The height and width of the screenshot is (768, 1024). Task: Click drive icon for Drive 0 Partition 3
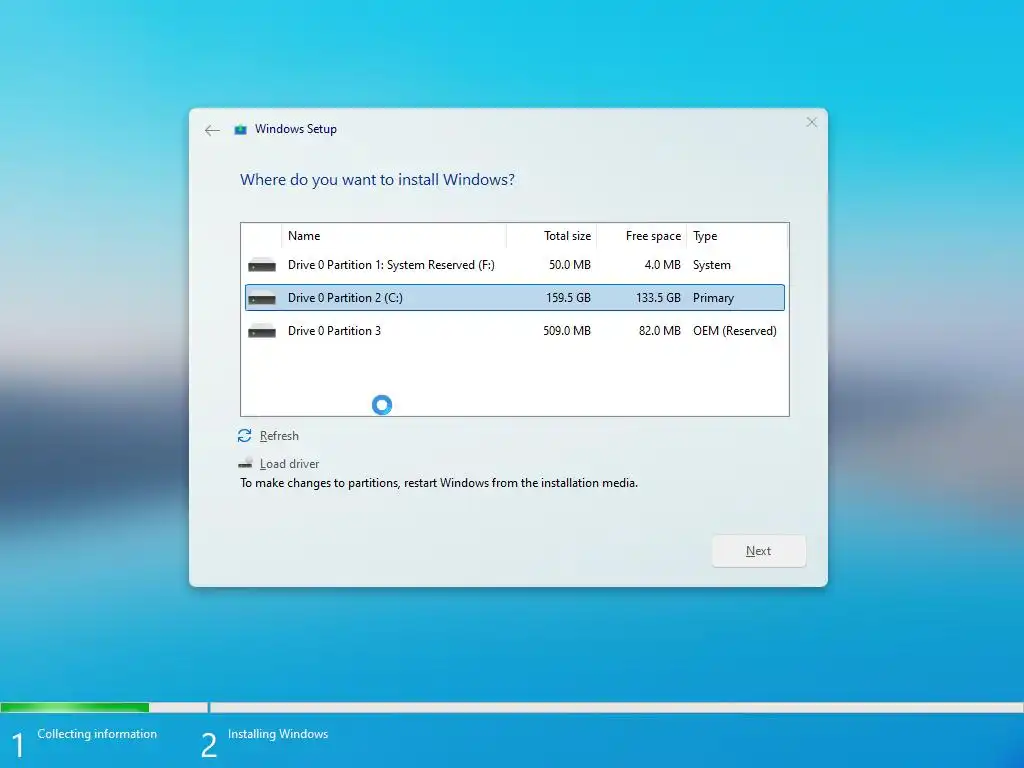tap(262, 331)
